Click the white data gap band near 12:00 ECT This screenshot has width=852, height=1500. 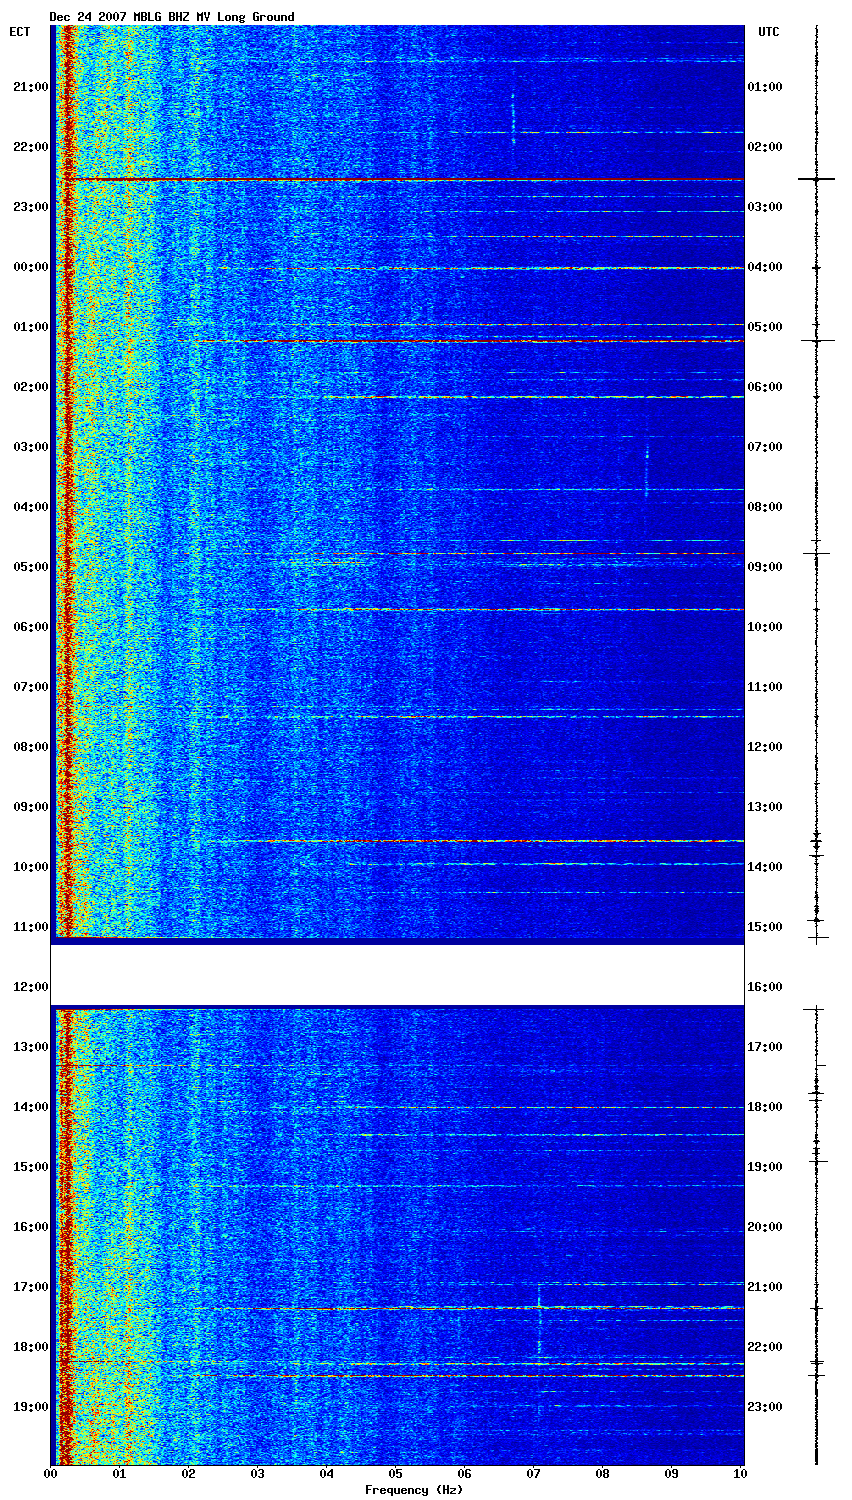(x=397, y=975)
